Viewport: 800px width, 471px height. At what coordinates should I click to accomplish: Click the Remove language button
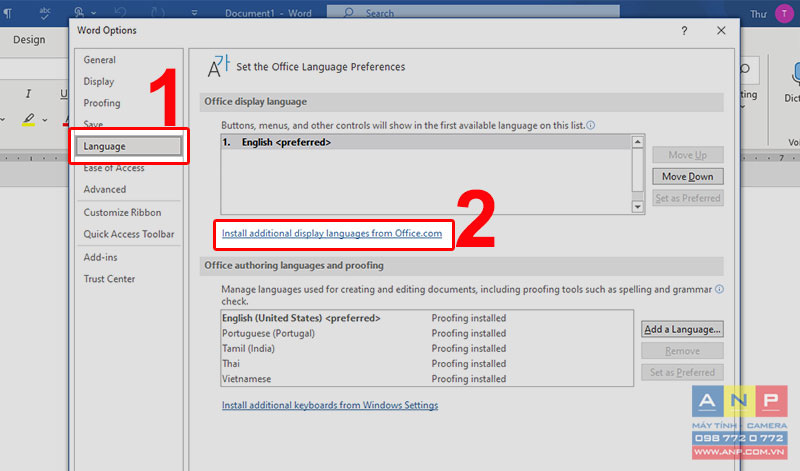click(682, 351)
